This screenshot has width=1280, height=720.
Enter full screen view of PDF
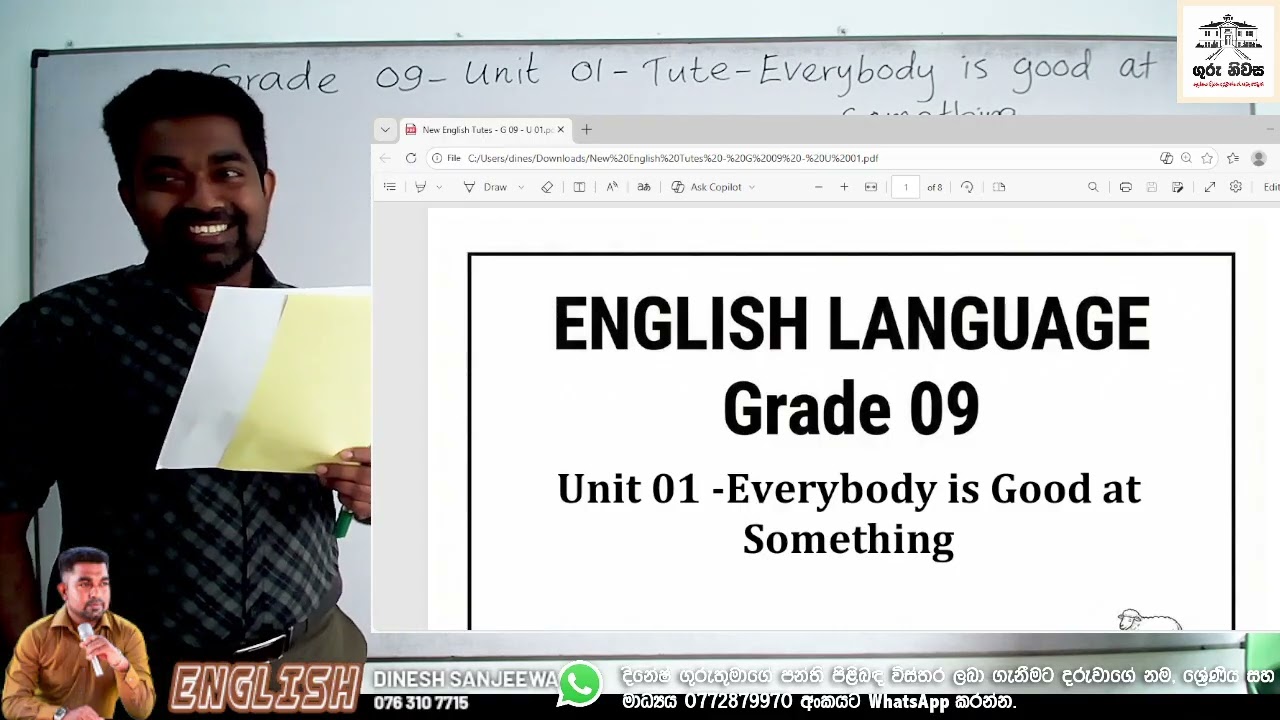1210,187
